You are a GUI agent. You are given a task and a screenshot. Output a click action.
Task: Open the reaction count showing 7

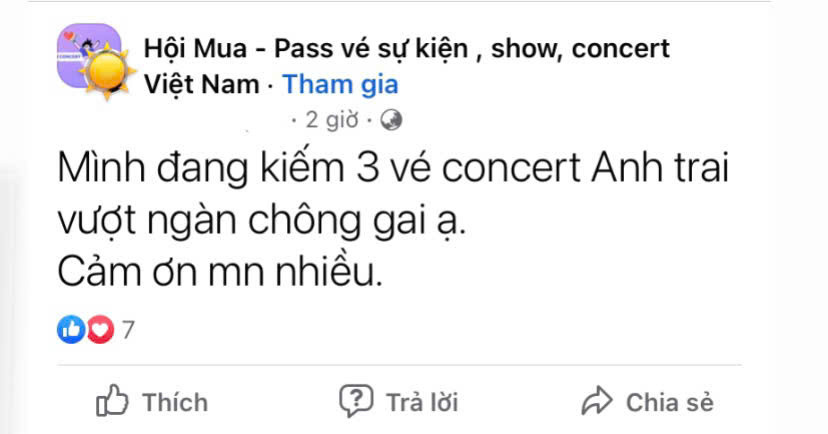127,329
